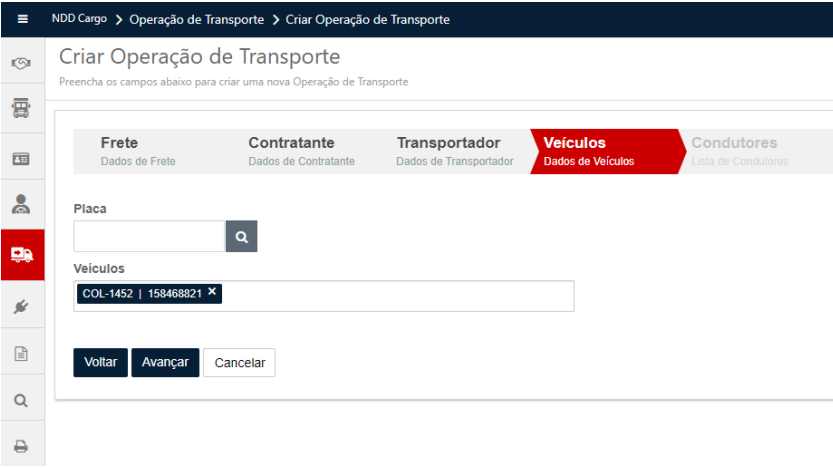Viewport: 833px width, 468px height.
Task: Click the driver person sidebar icon
Action: (22, 204)
